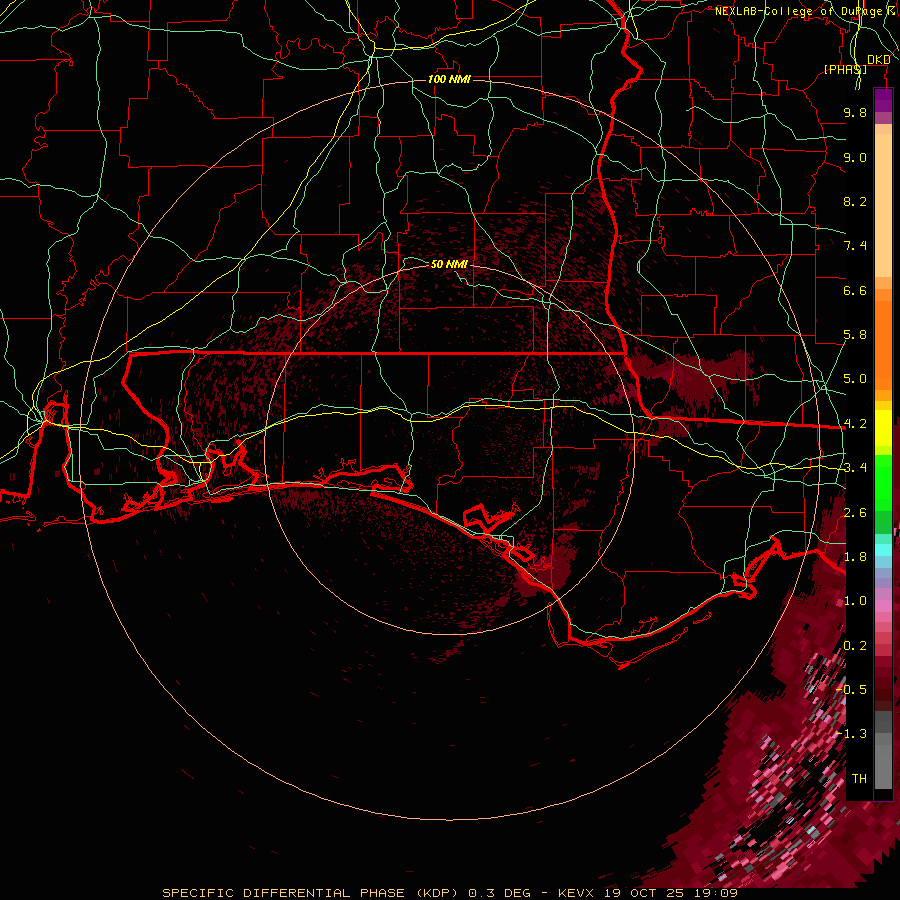Click the 5.8 value on the color scale
The height and width of the screenshot is (900, 900).
click(x=855, y=335)
